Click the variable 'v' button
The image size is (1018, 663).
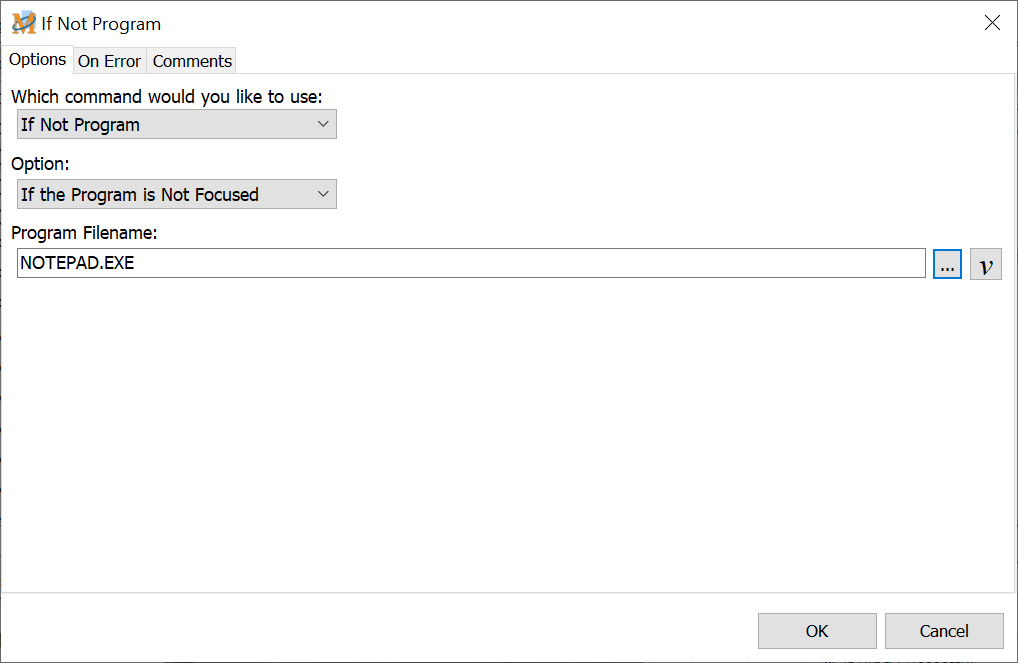pos(986,264)
